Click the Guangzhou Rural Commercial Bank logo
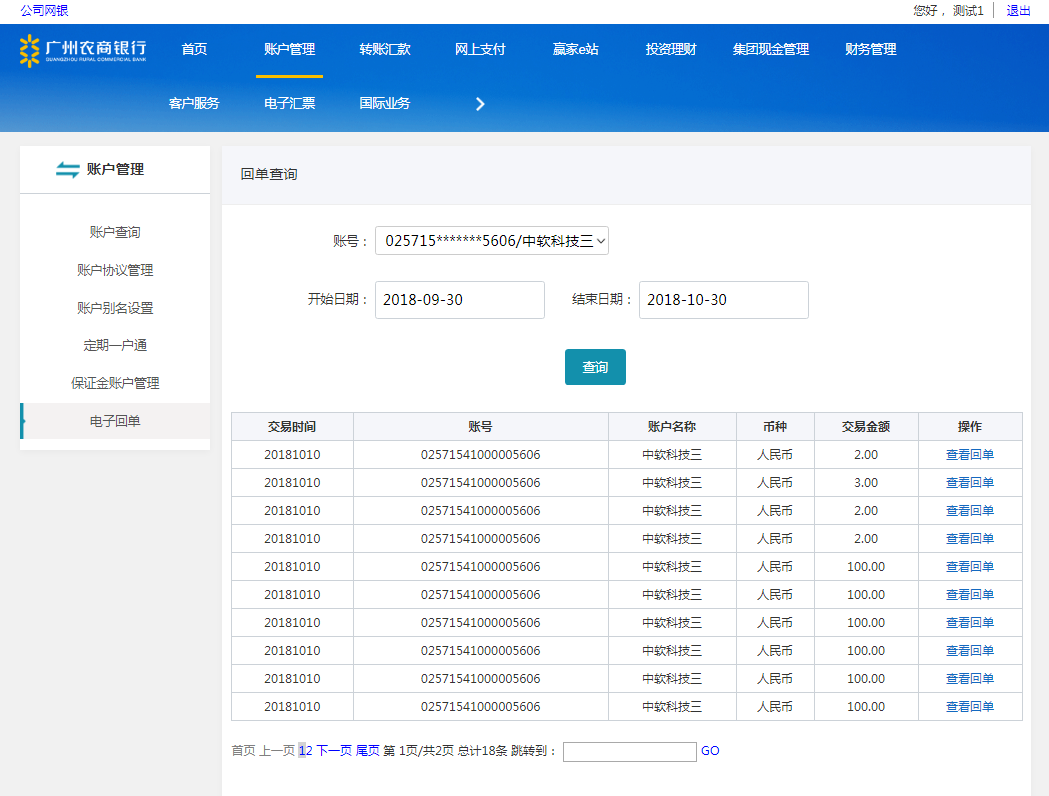The height and width of the screenshot is (796, 1049). pyautogui.click(x=83, y=51)
